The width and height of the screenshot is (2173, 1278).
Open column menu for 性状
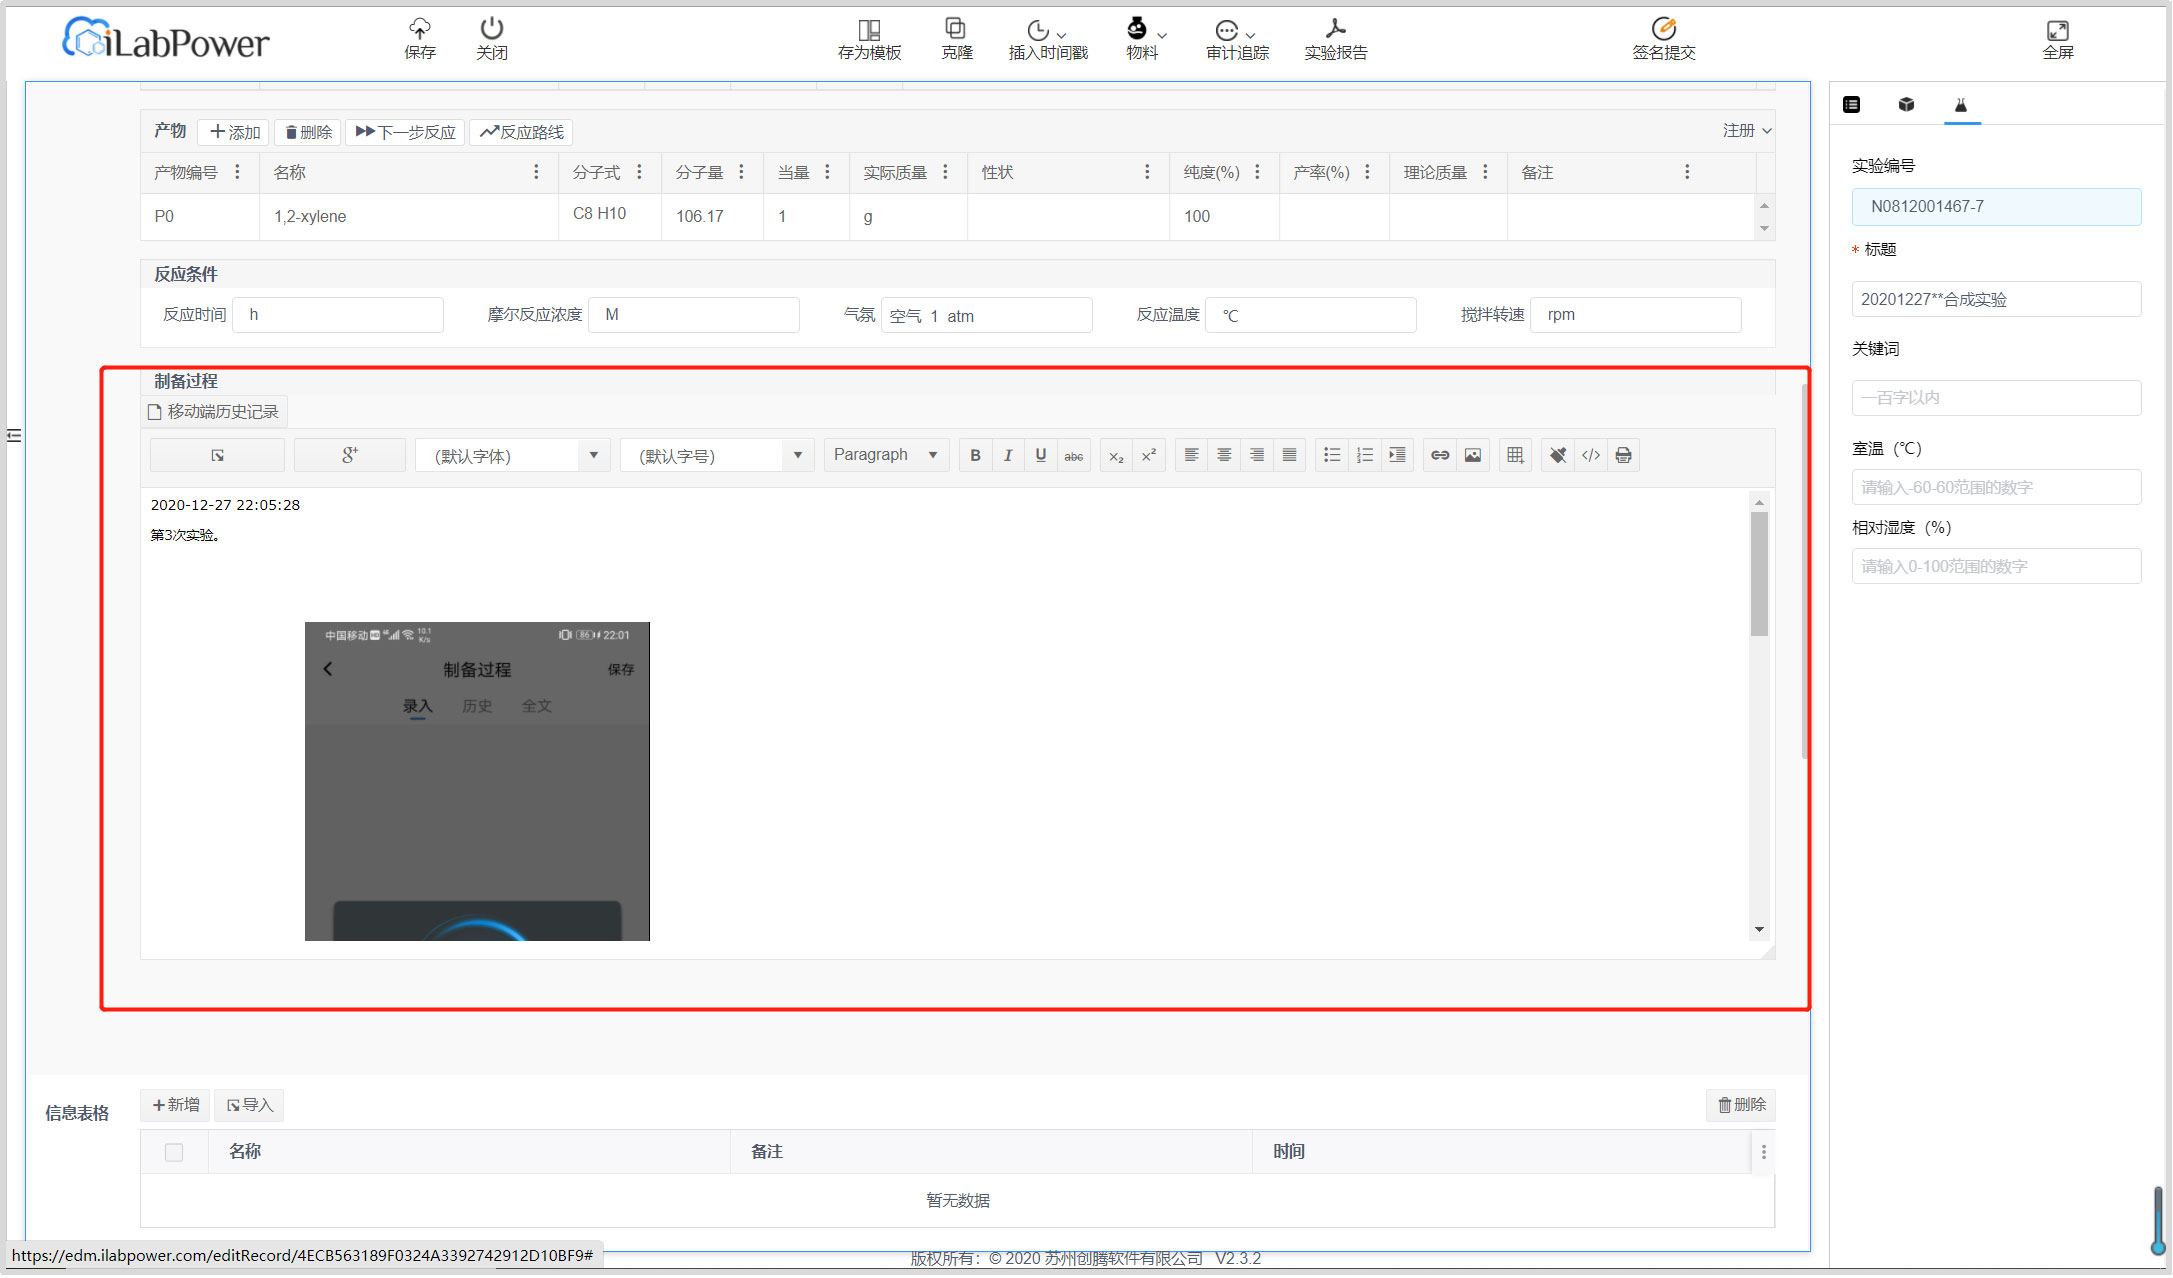[1147, 172]
